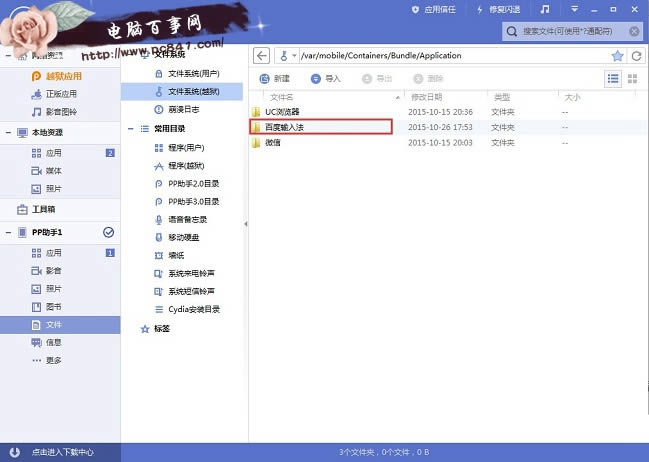Open 系统短信铃声 directory
The image size is (649, 462).
[182, 291]
